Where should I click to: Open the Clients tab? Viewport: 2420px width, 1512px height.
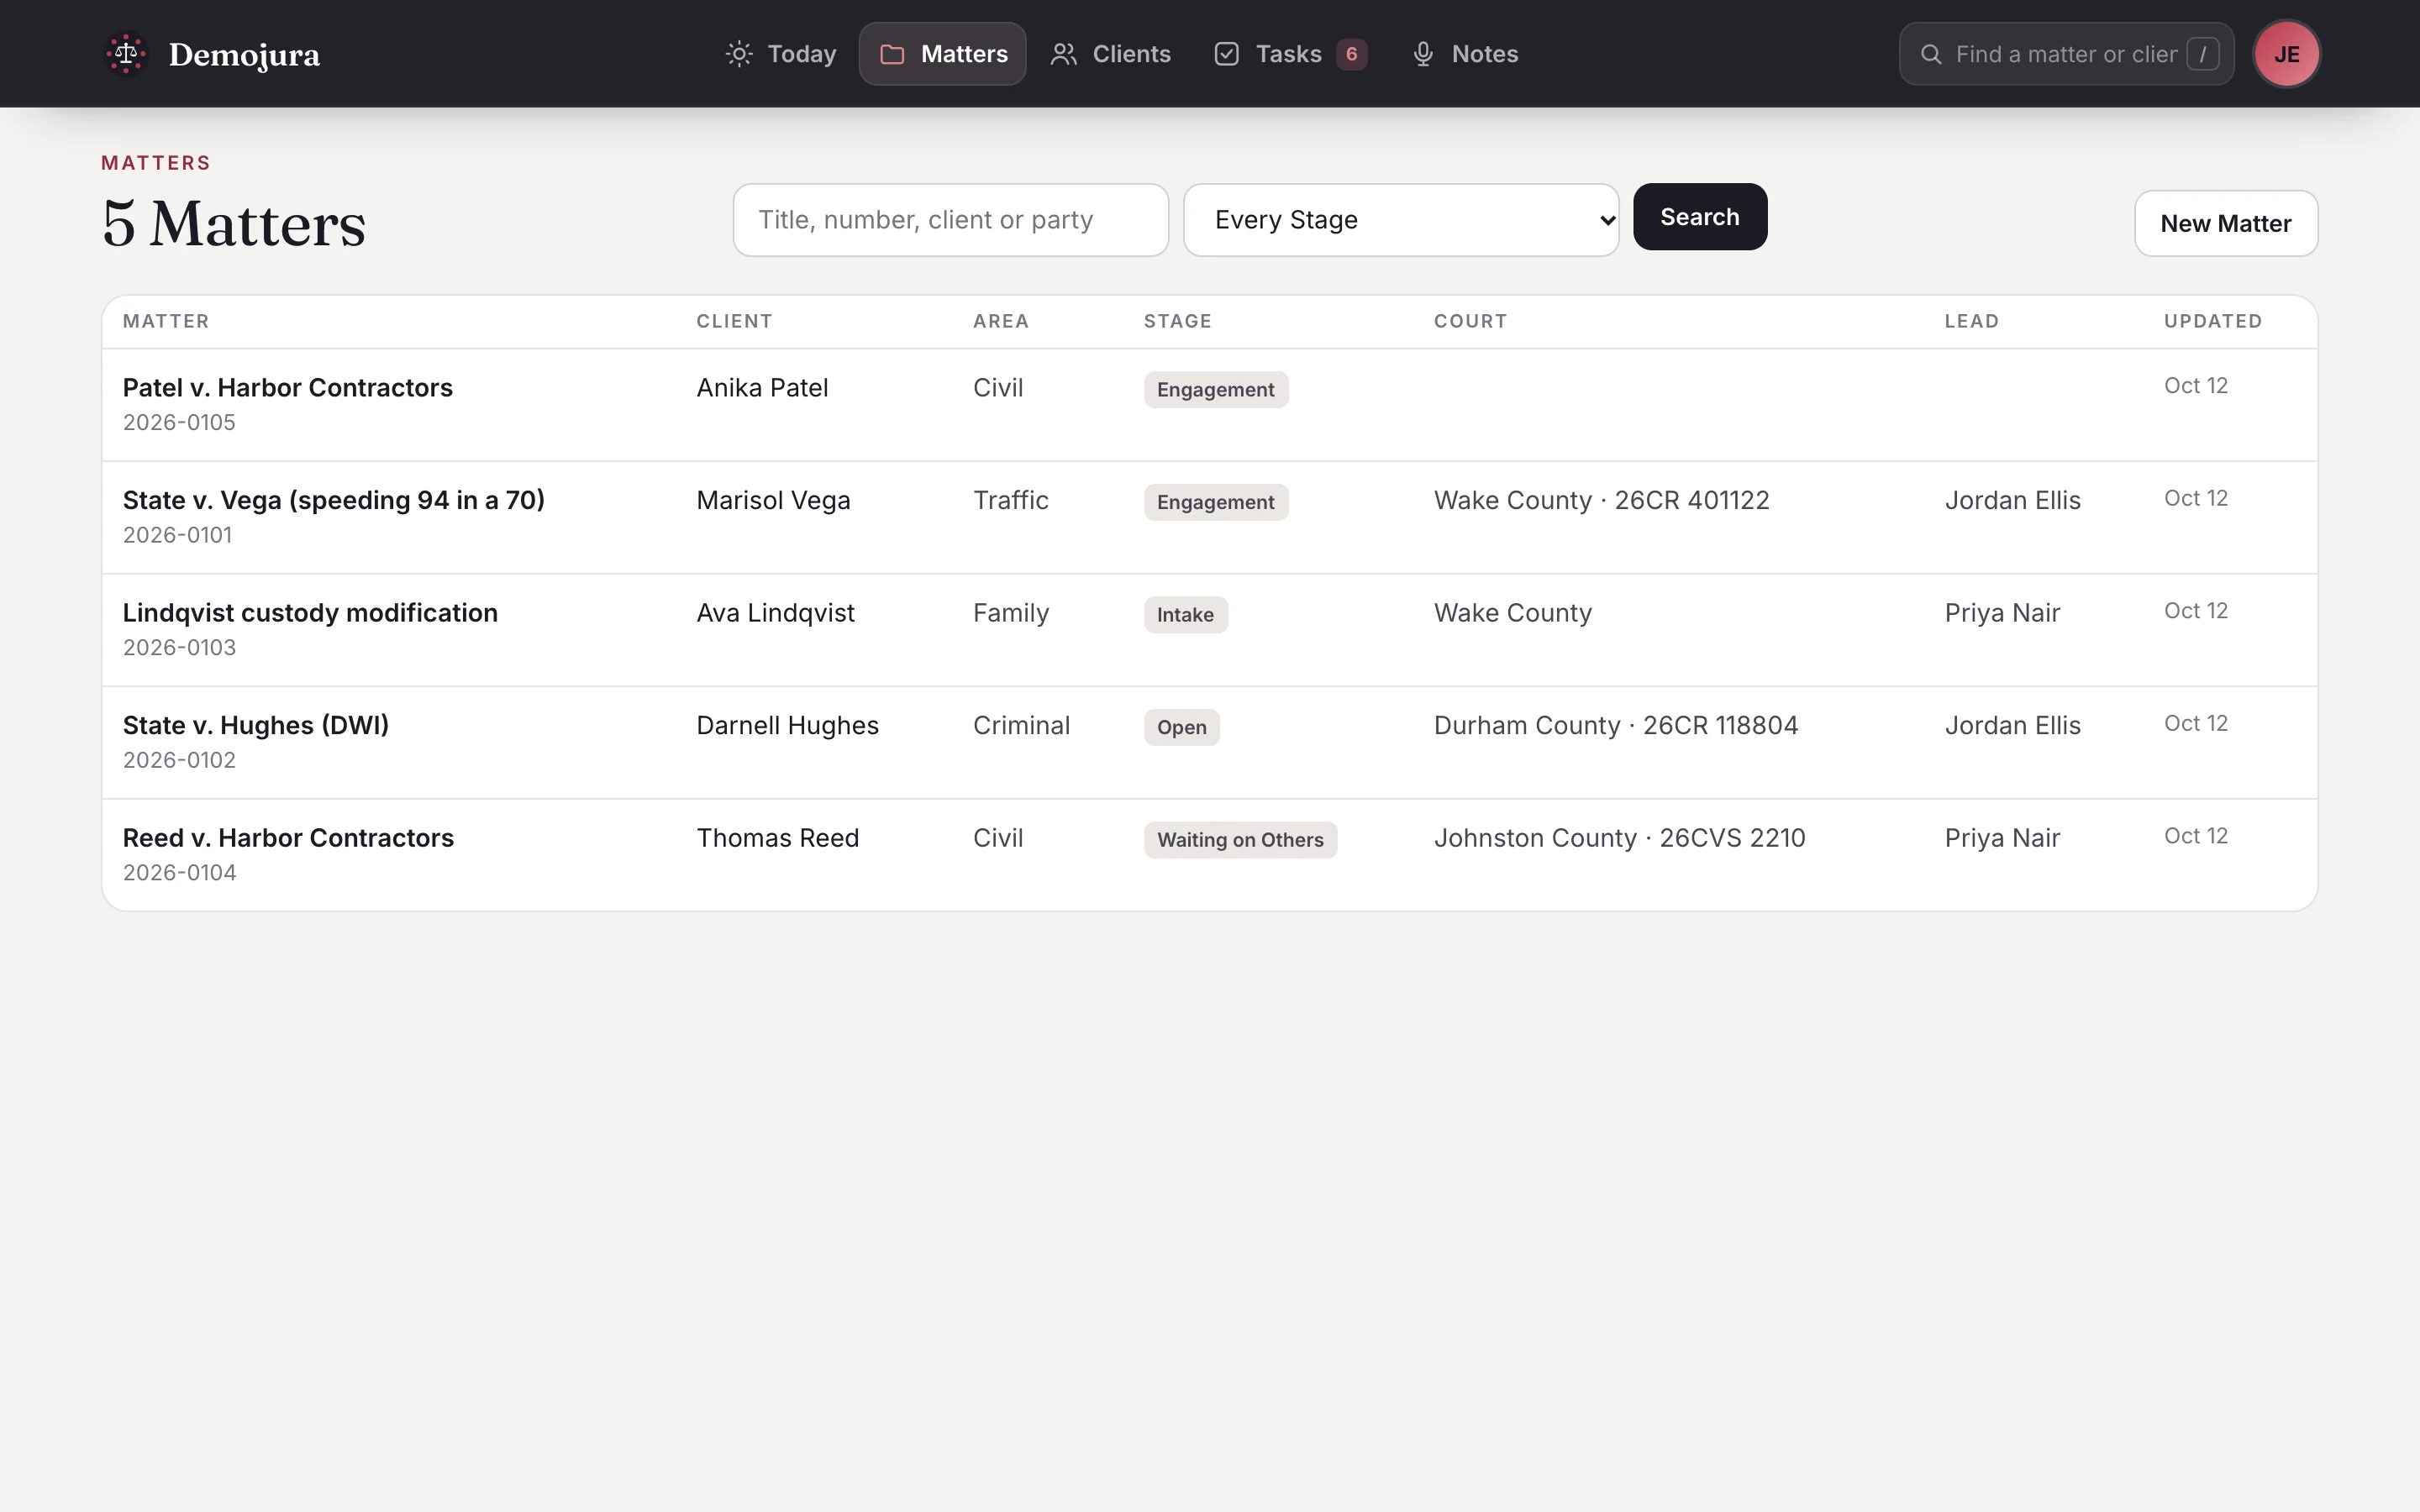(x=1110, y=54)
